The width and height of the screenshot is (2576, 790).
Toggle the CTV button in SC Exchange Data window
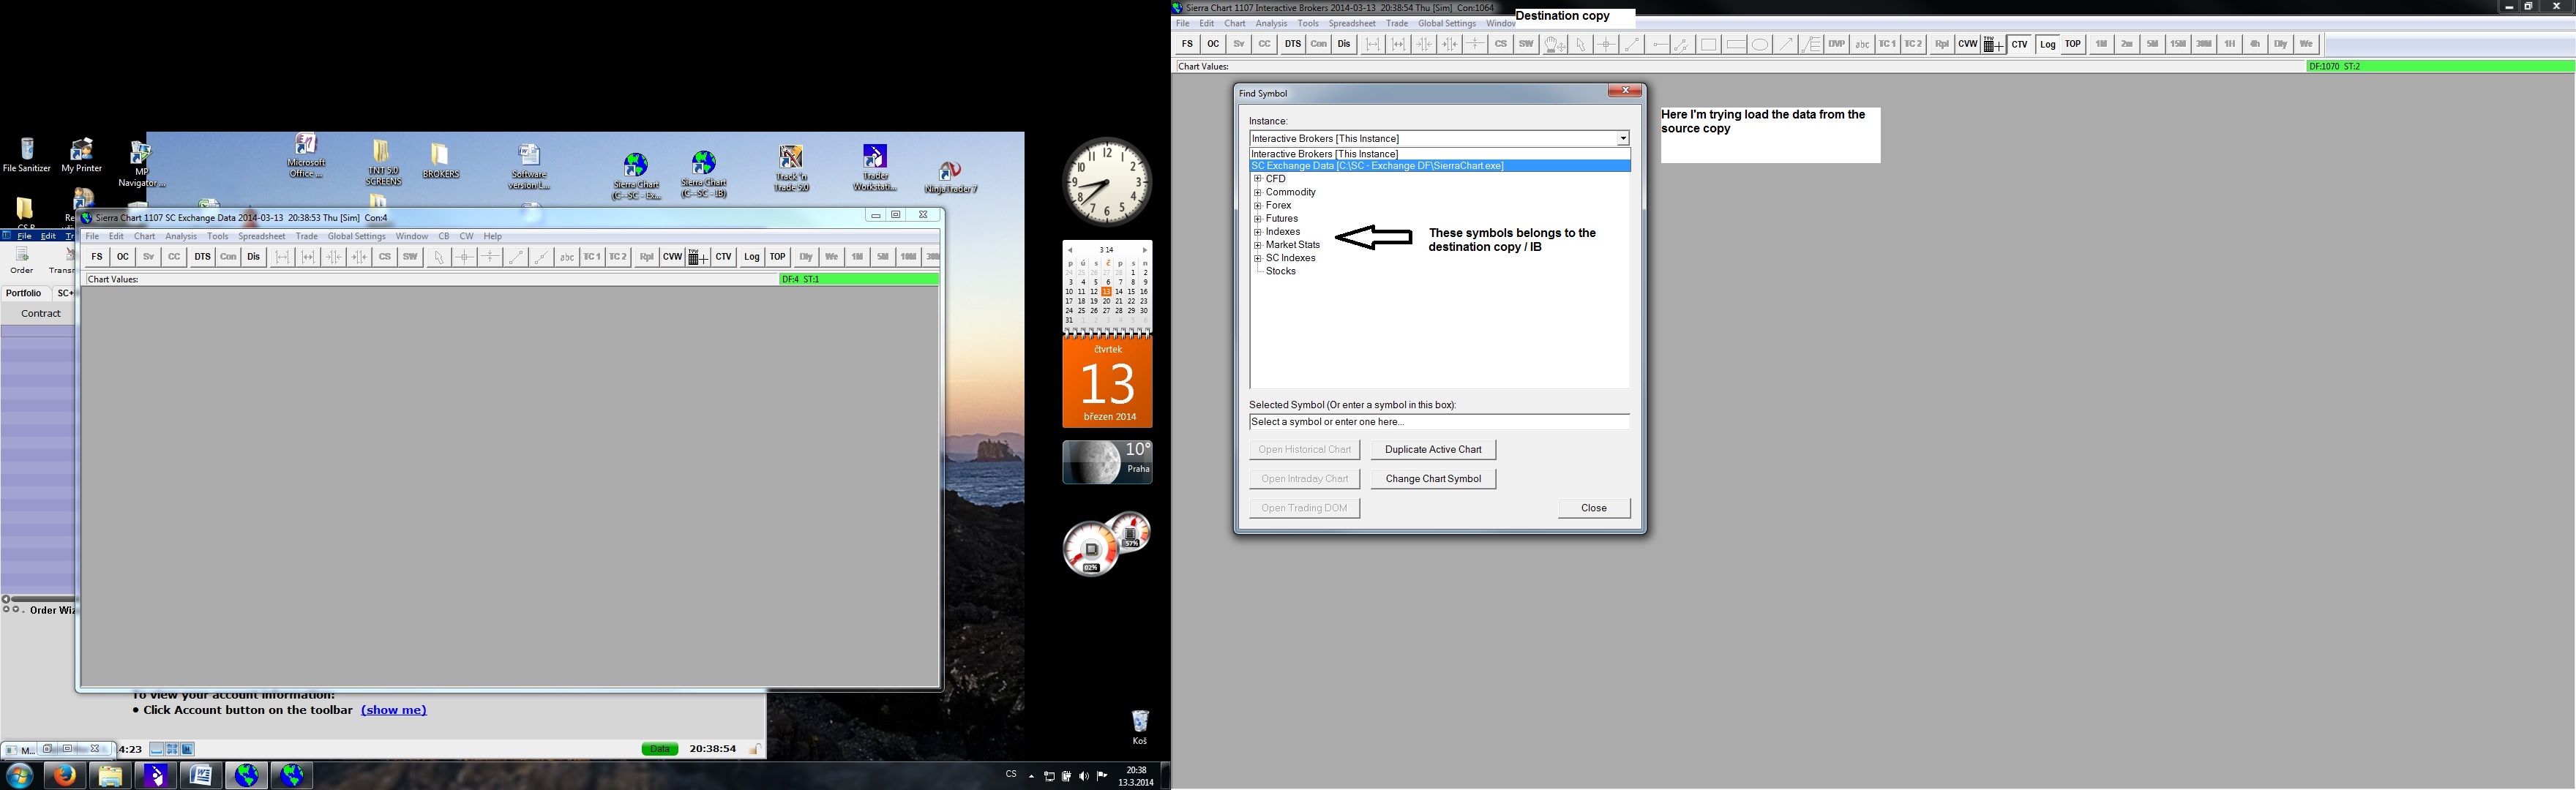click(x=723, y=257)
